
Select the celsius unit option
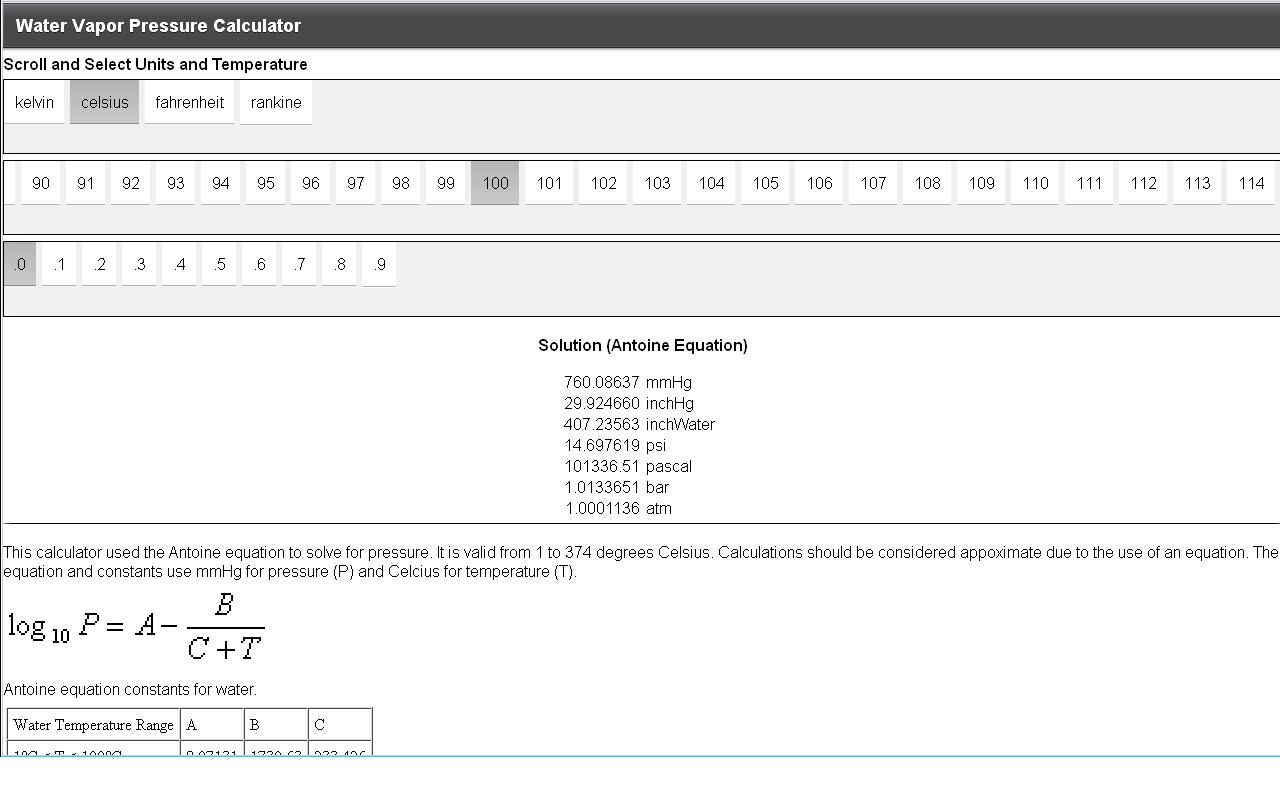pos(104,102)
